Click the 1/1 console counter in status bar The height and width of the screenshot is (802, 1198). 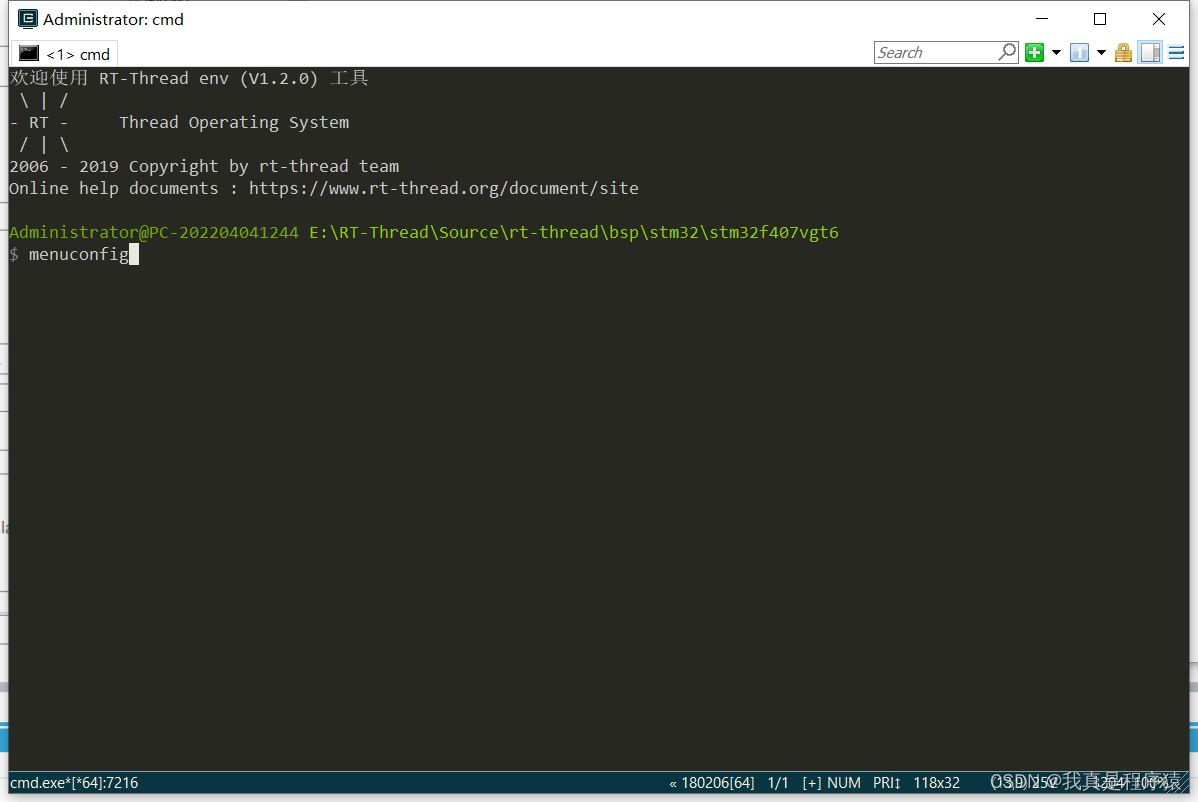[778, 783]
